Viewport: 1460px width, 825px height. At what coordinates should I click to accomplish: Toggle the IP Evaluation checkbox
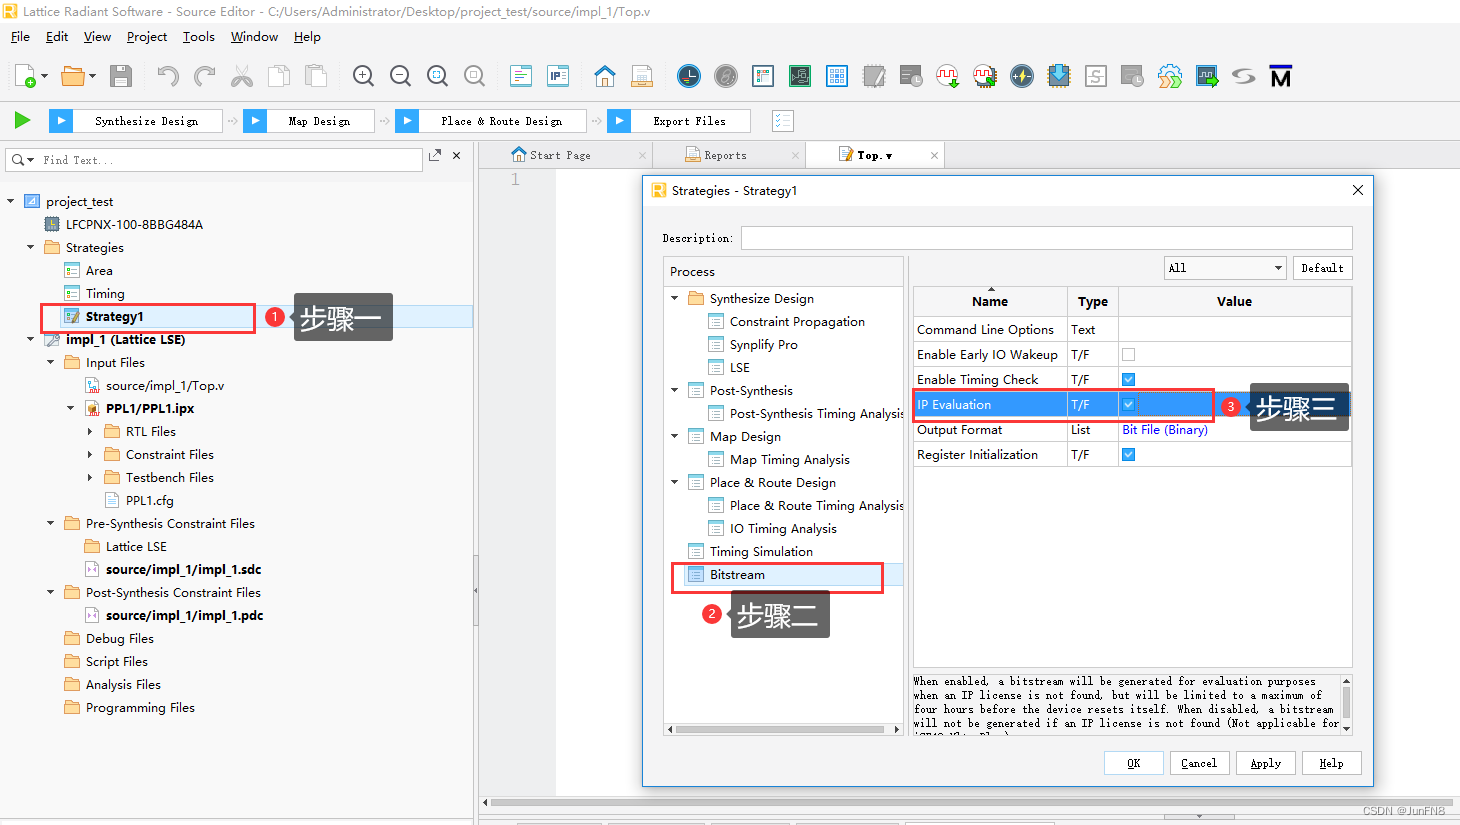coord(1128,404)
